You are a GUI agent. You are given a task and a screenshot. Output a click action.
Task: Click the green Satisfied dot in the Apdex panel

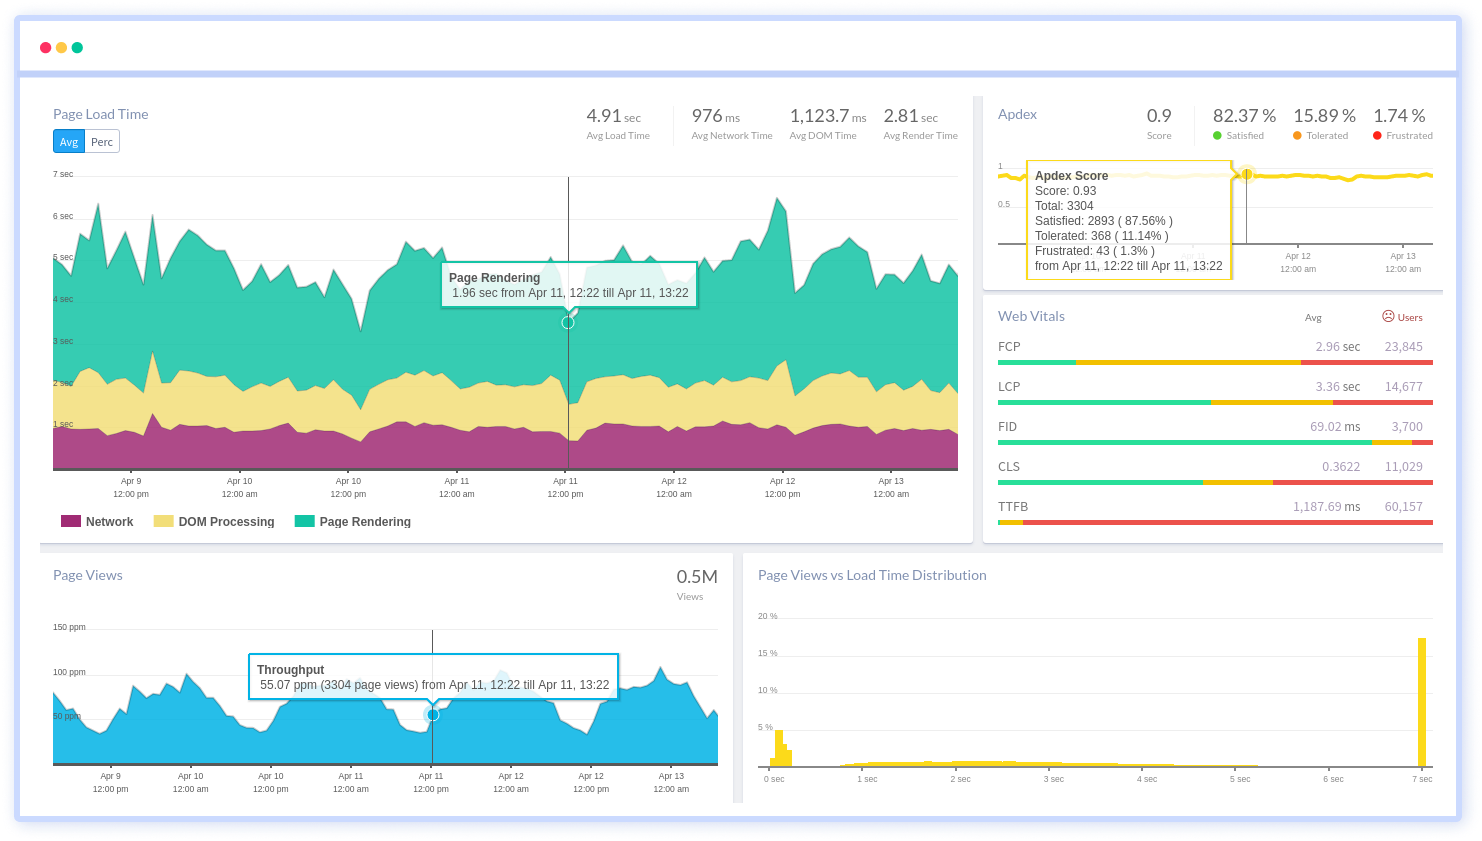[x=1216, y=135]
